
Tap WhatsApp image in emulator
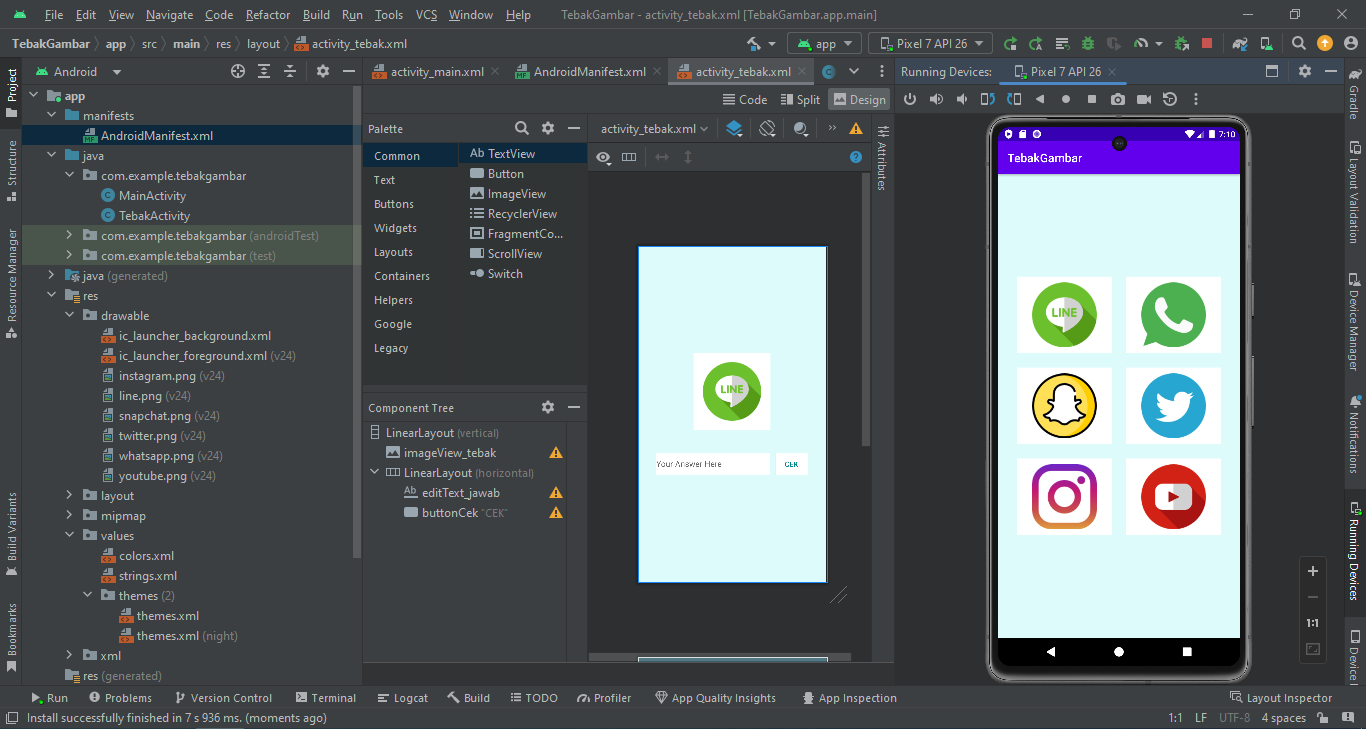(x=1173, y=315)
